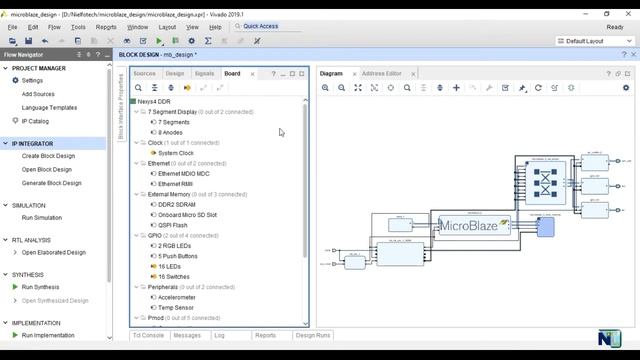
Task: Click the Flow Navigator vertical scrollbar
Action: coord(109,176)
